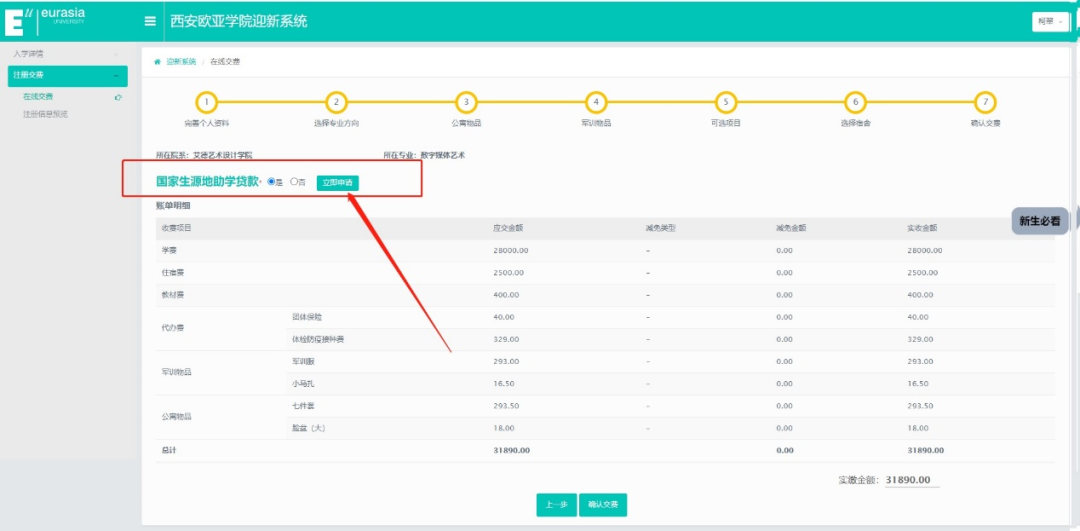Screen dimensions: 1080x531
Task: Open 注册信息预览 in the sidebar
Action: [x=45, y=114]
